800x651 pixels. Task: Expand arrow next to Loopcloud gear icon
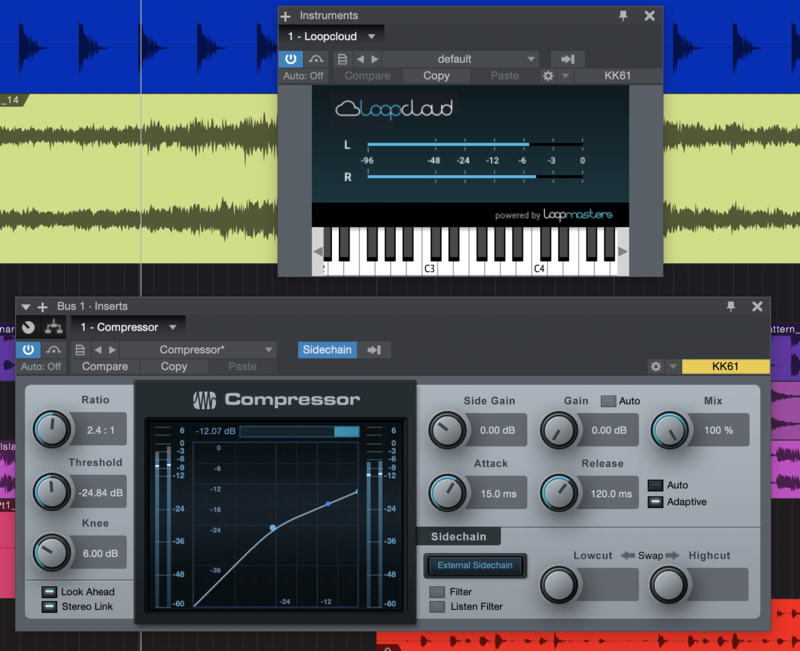(x=565, y=76)
